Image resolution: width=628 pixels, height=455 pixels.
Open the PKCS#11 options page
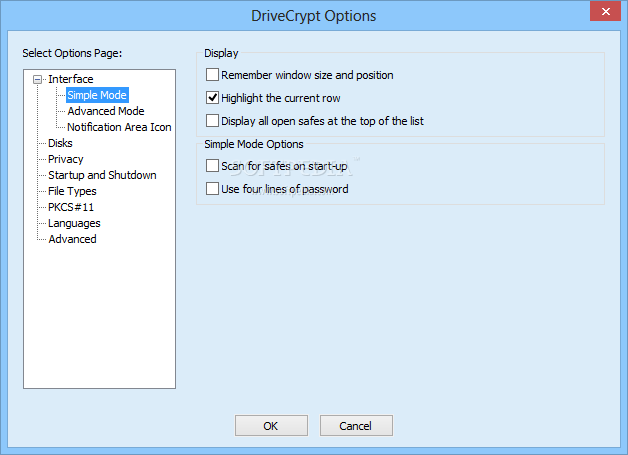[x=71, y=207]
